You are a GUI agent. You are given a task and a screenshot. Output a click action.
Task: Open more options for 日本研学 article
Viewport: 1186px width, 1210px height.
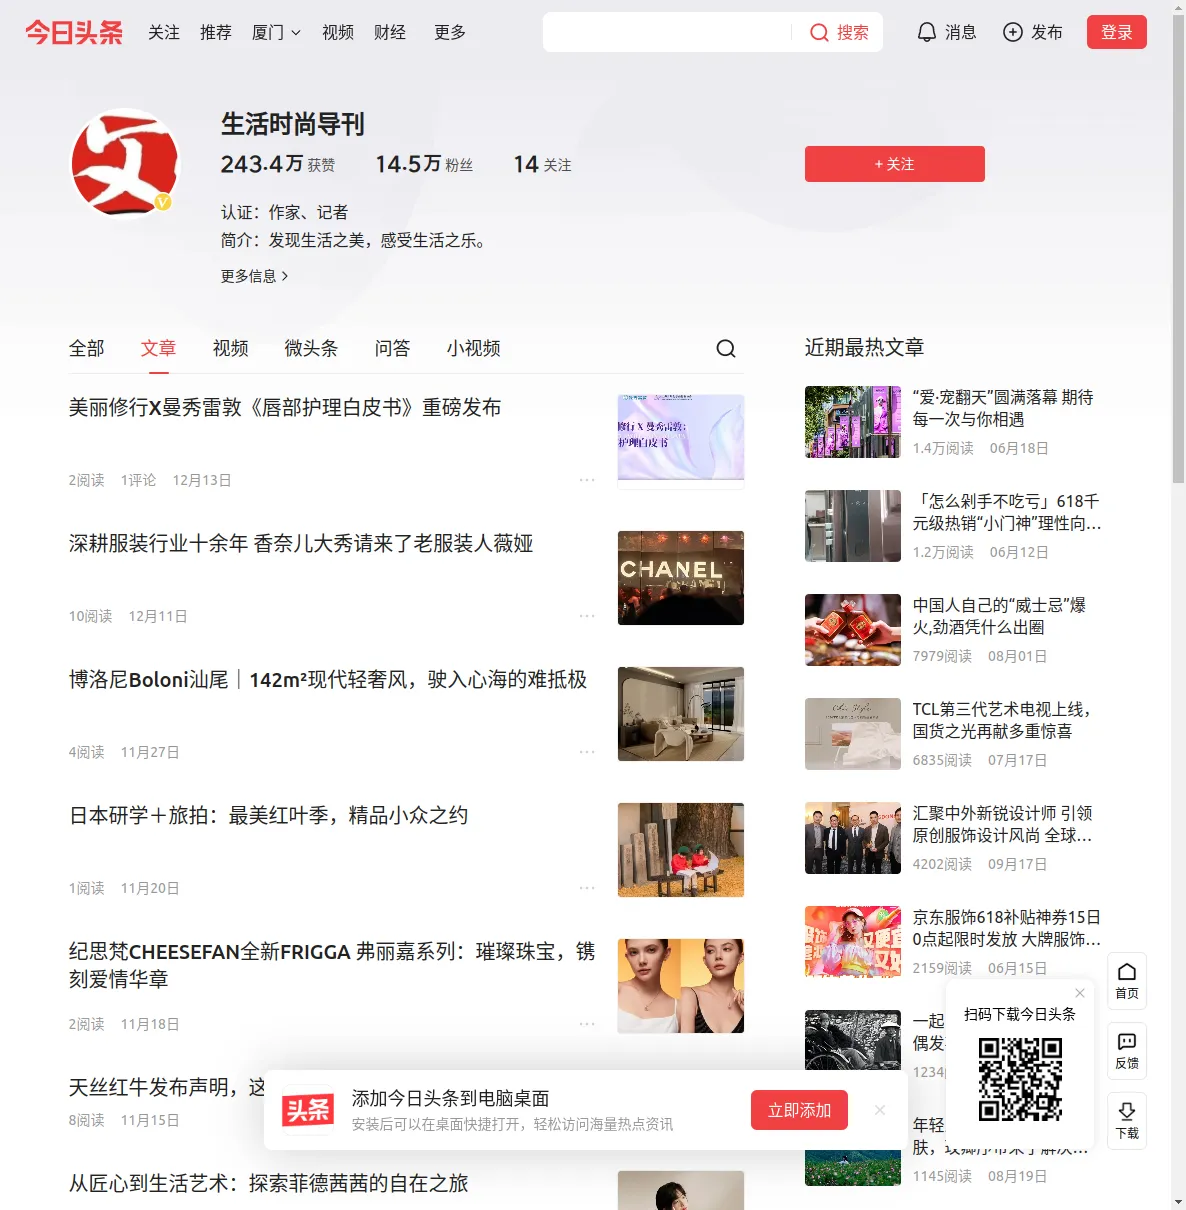click(587, 888)
